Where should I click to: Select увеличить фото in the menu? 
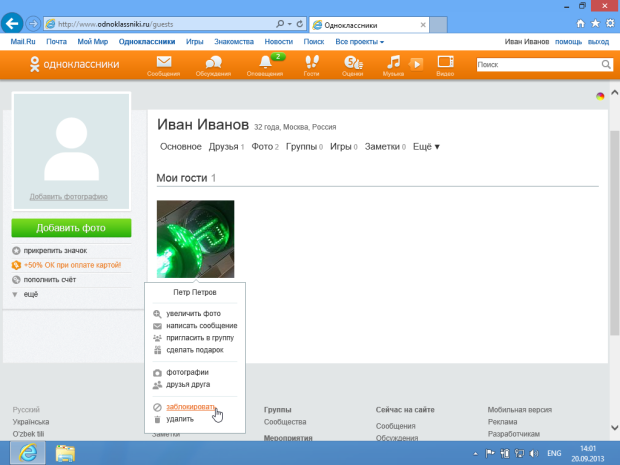193,314
